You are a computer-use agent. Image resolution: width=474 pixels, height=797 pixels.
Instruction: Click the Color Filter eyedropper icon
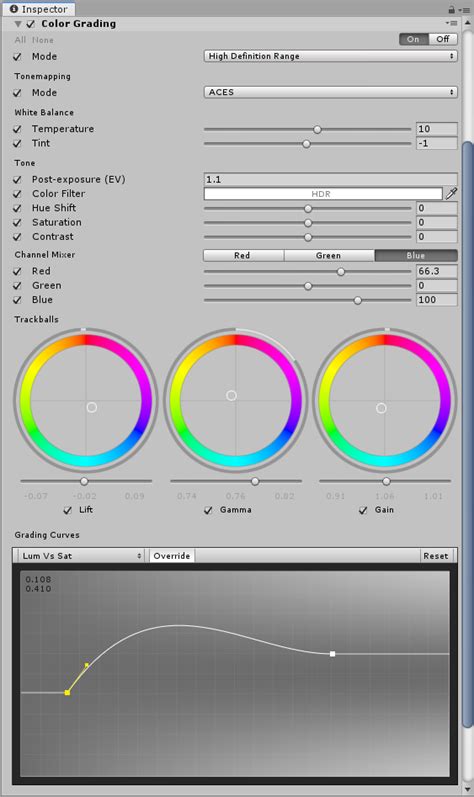[x=451, y=194]
